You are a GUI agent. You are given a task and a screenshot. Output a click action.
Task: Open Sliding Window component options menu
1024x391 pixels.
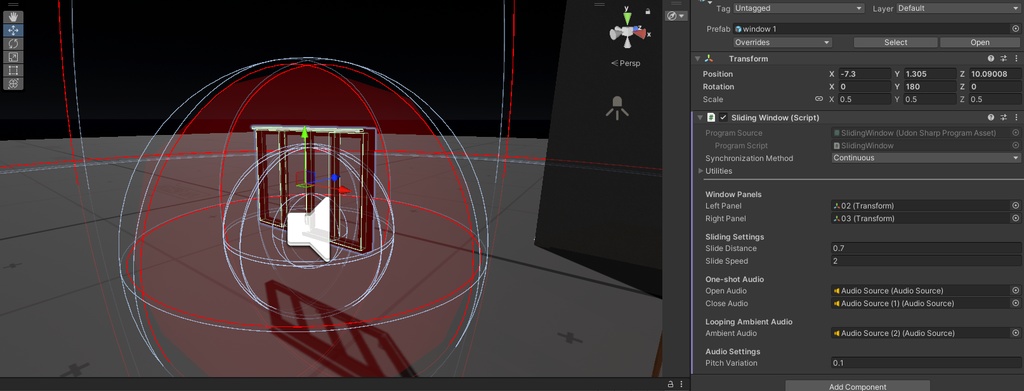pyautogui.click(x=1016, y=117)
